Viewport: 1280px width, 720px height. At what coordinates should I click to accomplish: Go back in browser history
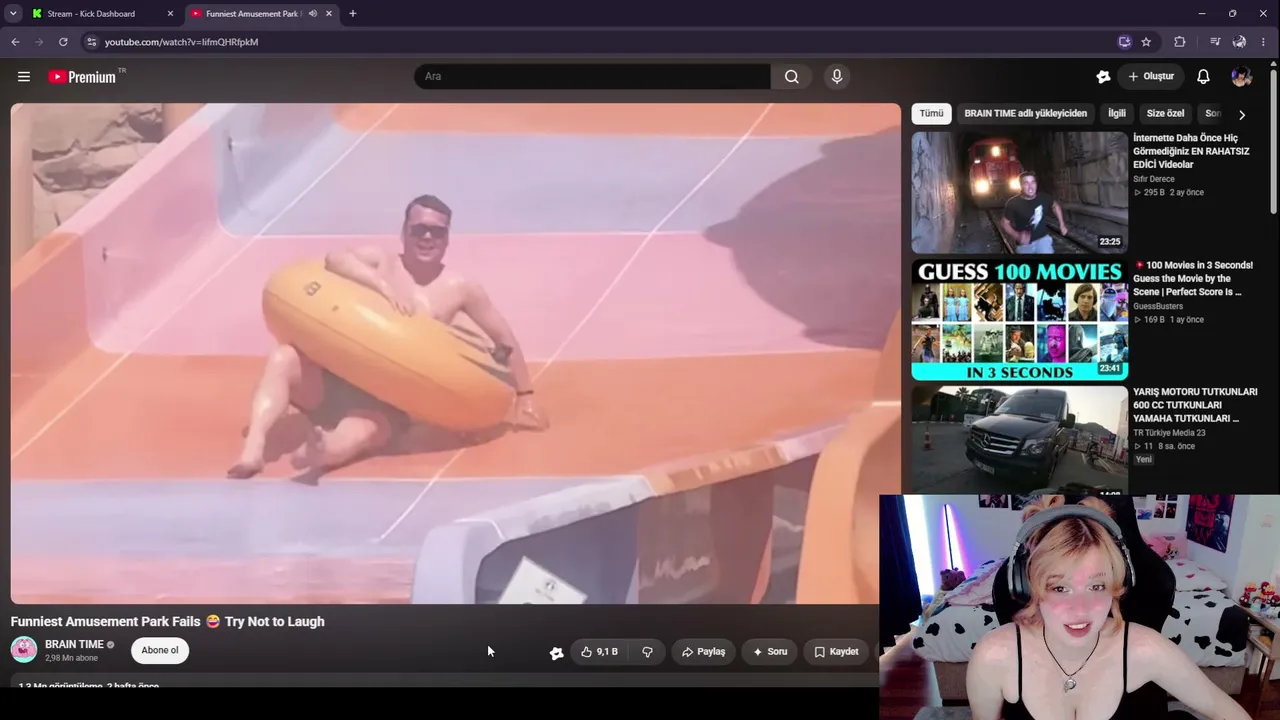point(15,42)
